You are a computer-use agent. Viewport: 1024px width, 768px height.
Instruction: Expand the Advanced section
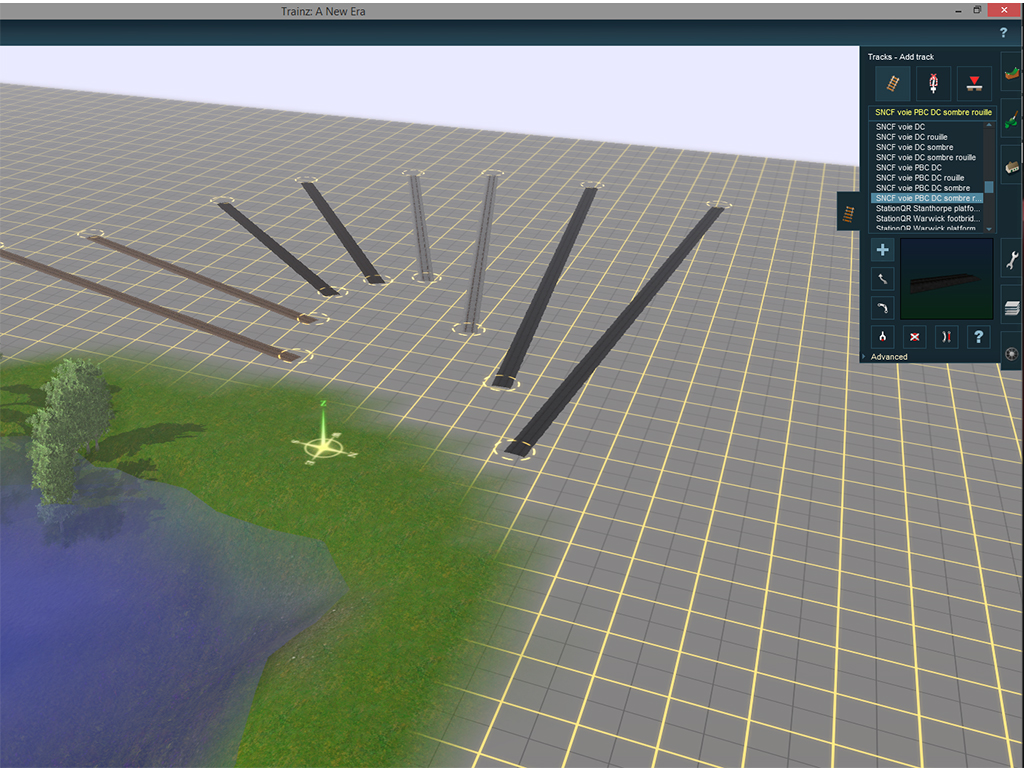pyautogui.click(x=889, y=357)
